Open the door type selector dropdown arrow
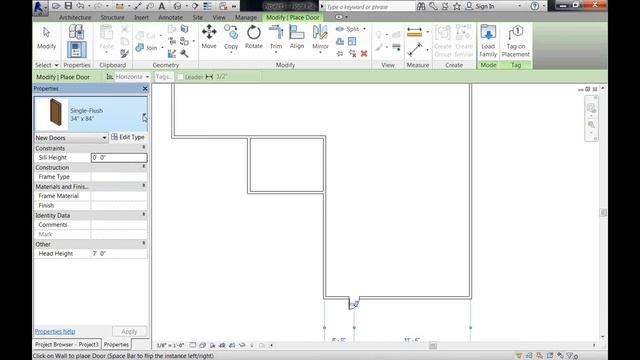The image size is (640, 360). click(x=144, y=118)
